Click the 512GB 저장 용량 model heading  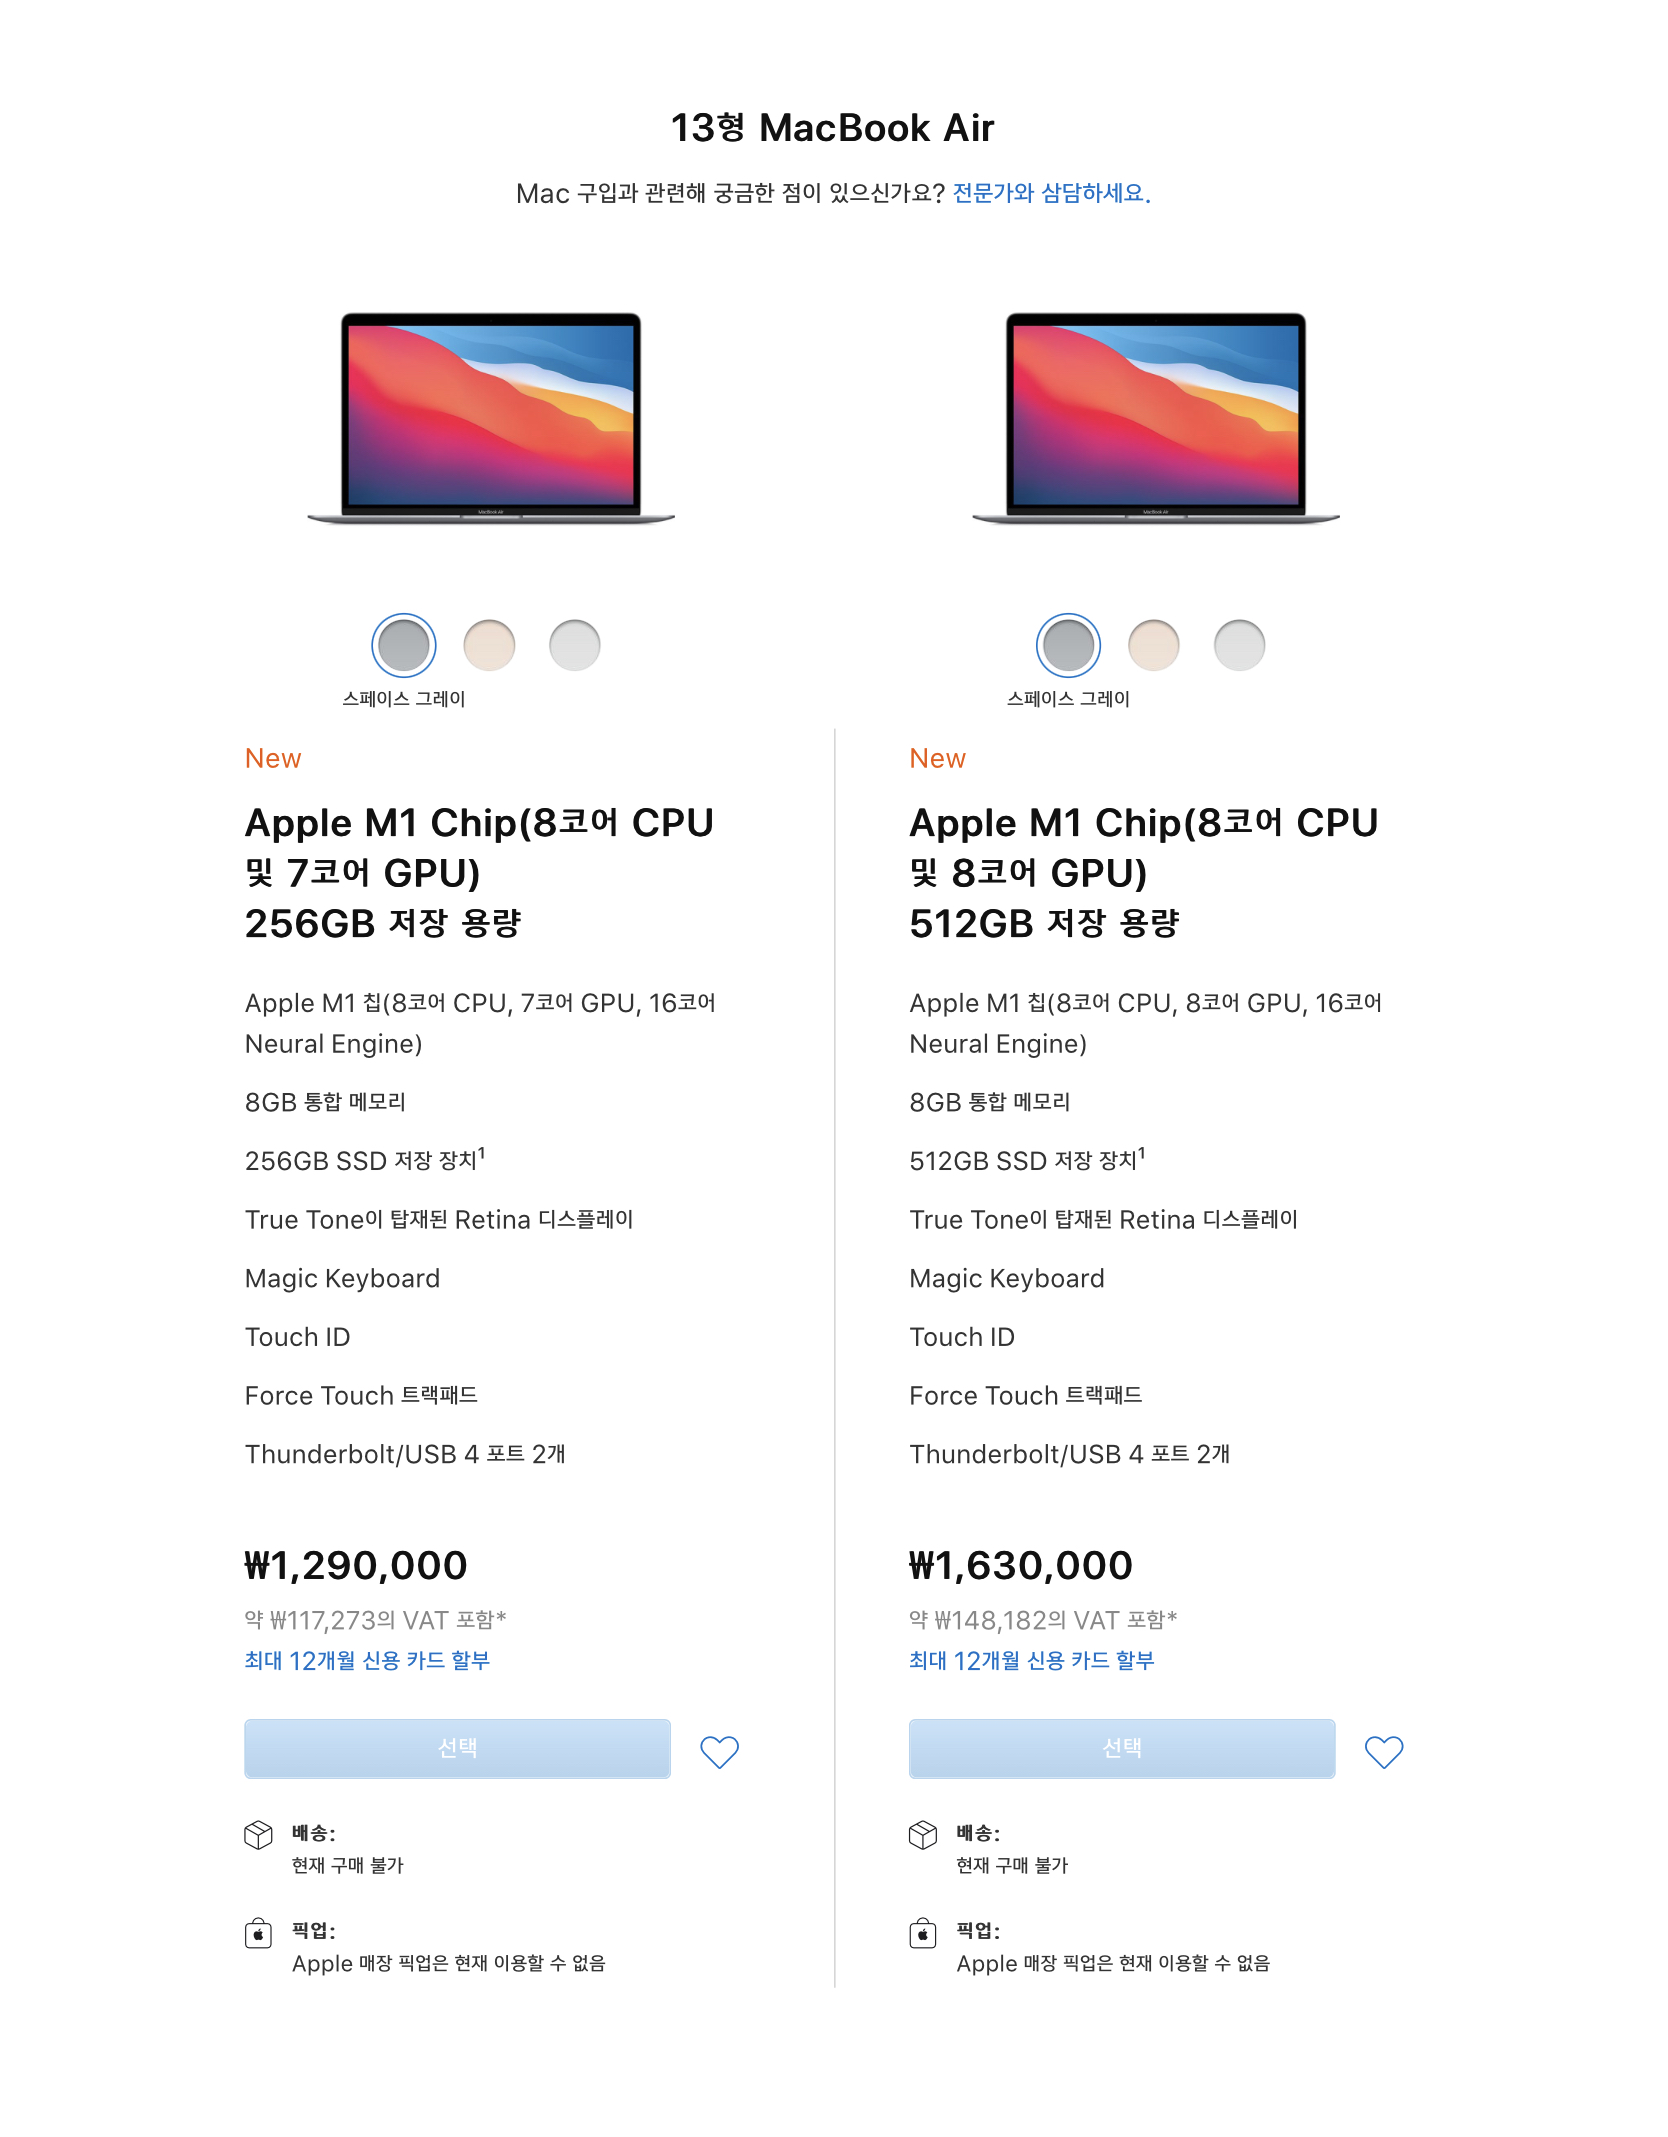(x=1144, y=872)
